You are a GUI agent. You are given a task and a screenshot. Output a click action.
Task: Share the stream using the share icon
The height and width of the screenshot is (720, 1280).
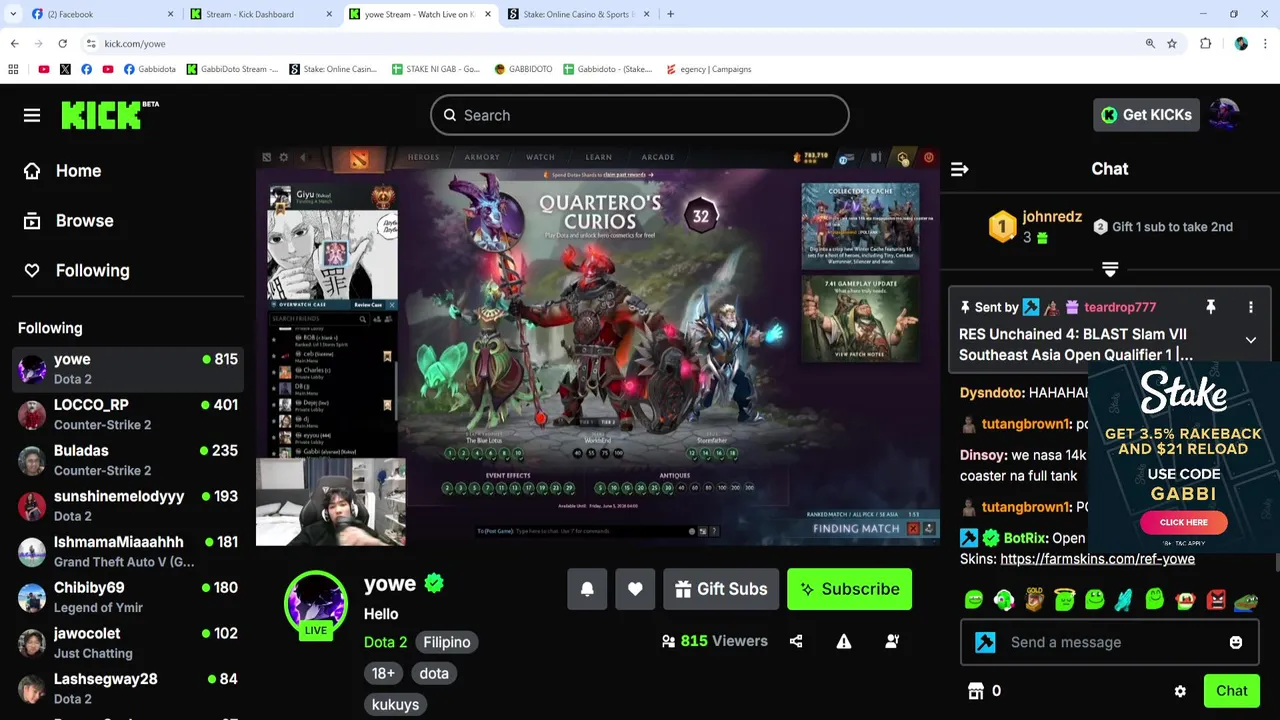pyautogui.click(x=796, y=641)
